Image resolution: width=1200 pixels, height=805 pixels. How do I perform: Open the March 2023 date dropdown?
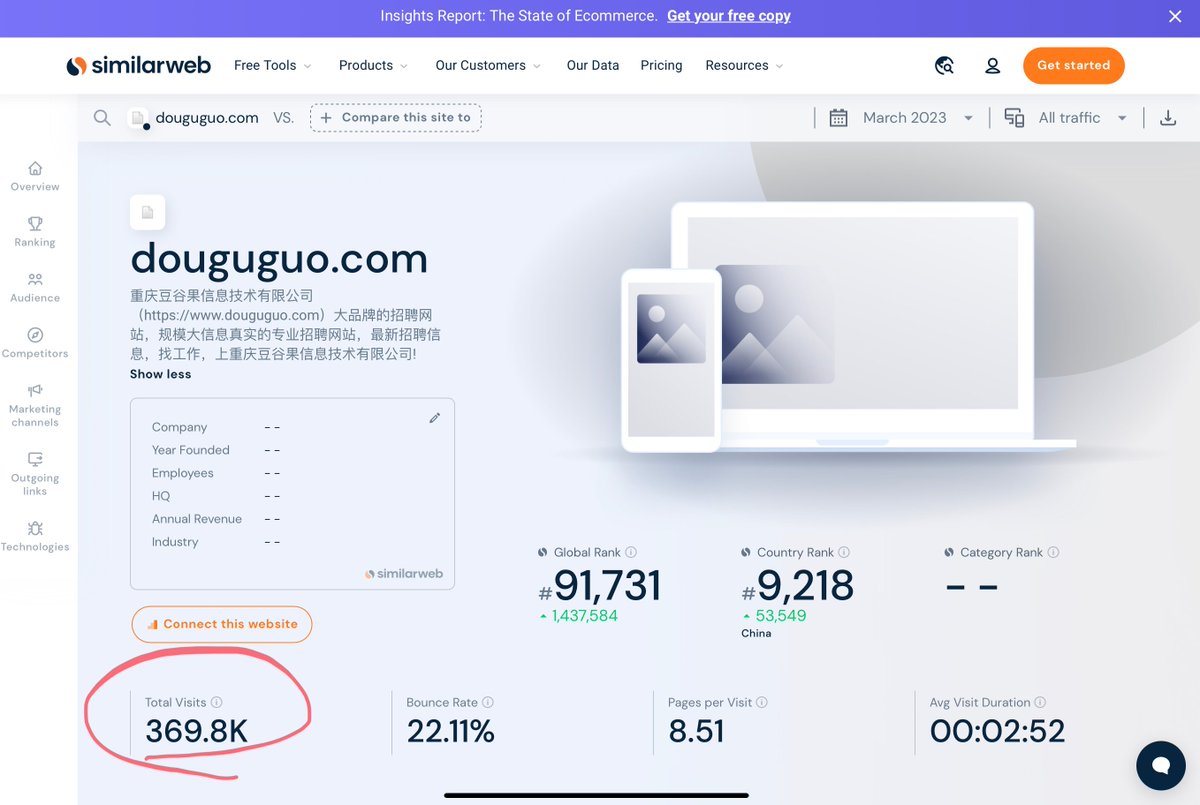click(x=918, y=118)
